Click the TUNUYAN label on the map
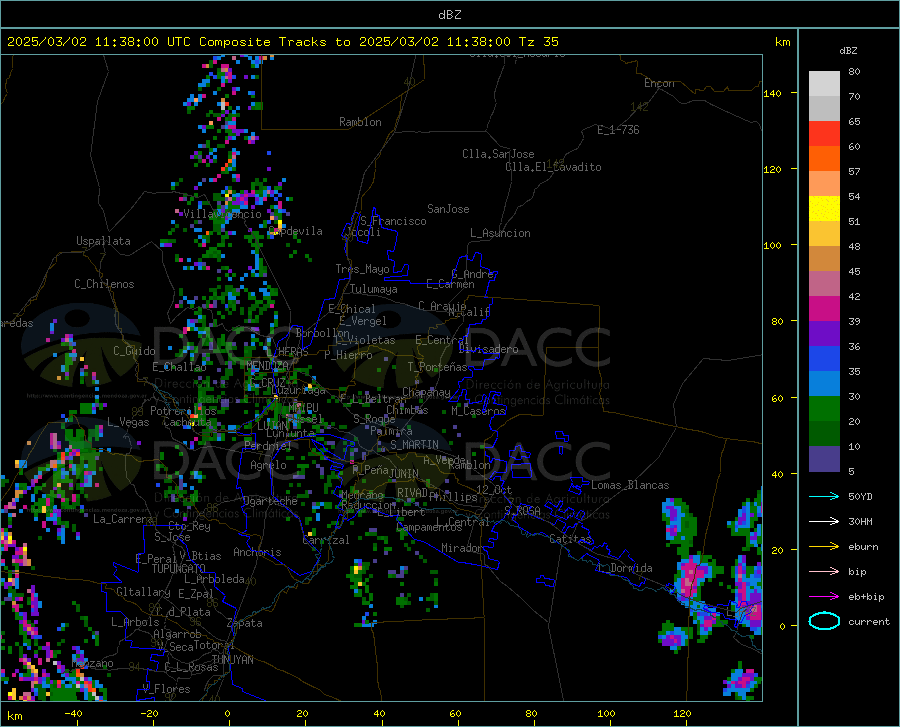900x727 pixels. click(x=232, y=660)
